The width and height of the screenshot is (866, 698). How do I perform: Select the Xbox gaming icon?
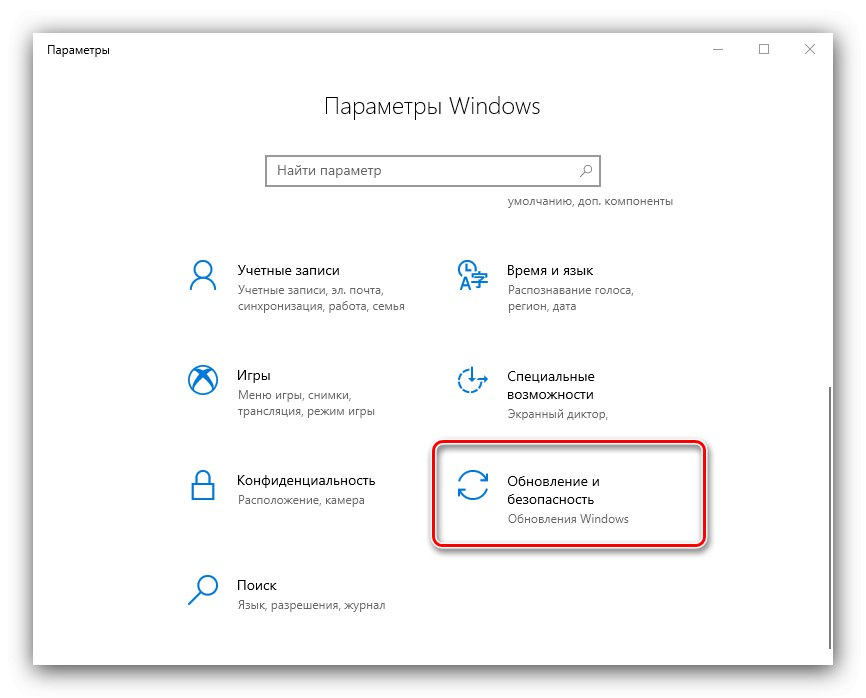pos(203,380)
